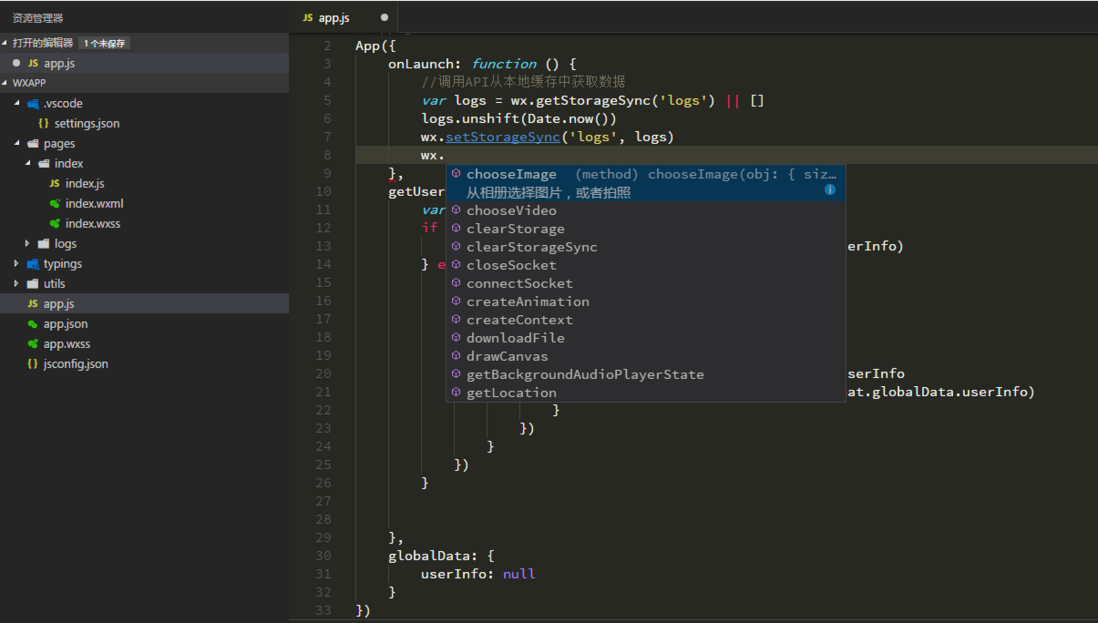
Task: Open app.wxss file
Action: click(x=67, y=344)
